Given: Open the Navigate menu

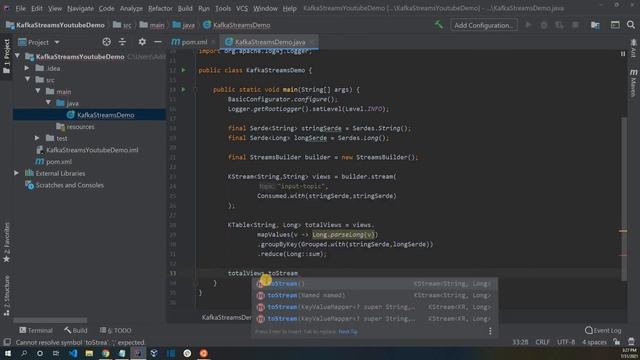Looking at the screenshot, I should point(80,8).
